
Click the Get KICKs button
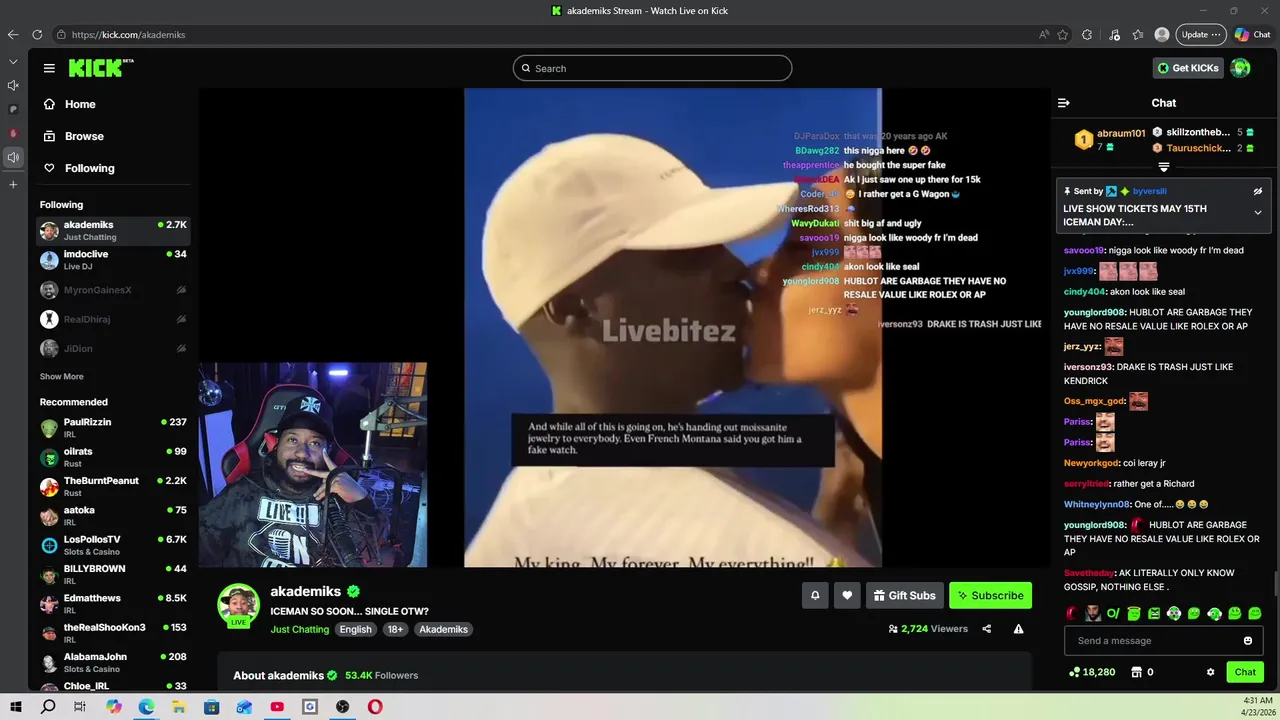(x=1188, y=68)
